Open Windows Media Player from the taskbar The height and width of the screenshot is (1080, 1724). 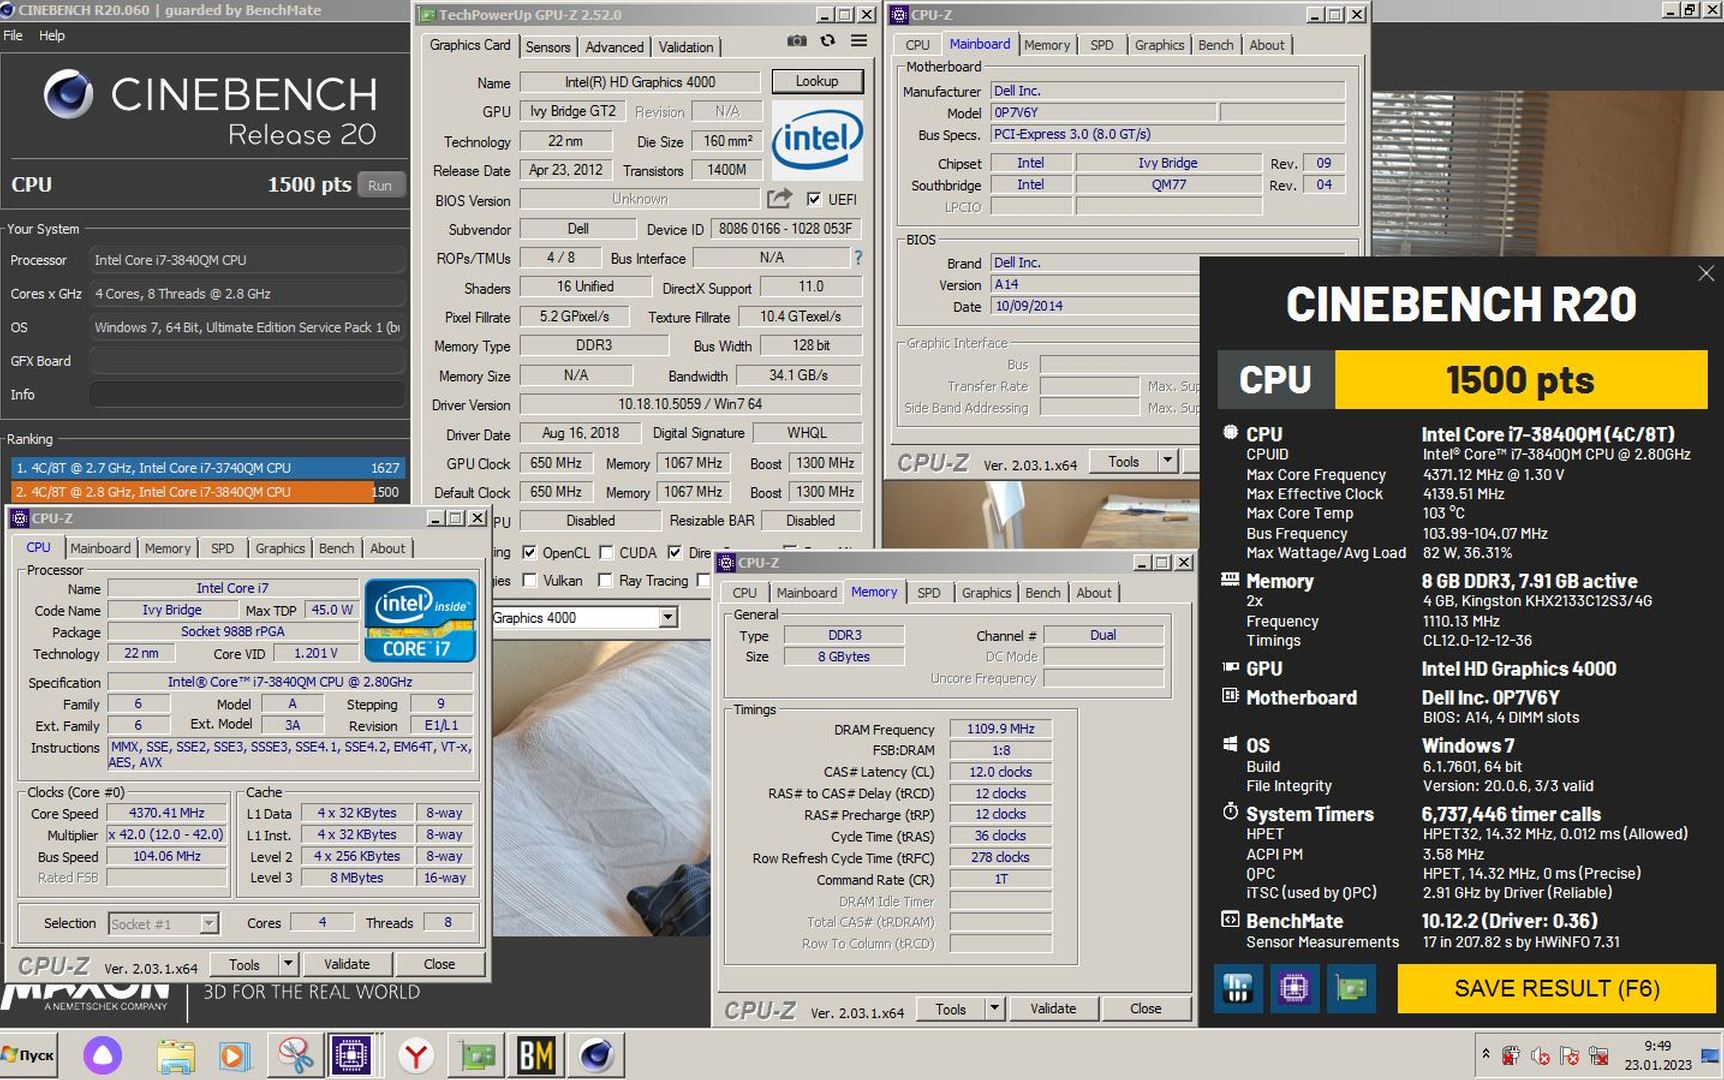pos(234,1055)
